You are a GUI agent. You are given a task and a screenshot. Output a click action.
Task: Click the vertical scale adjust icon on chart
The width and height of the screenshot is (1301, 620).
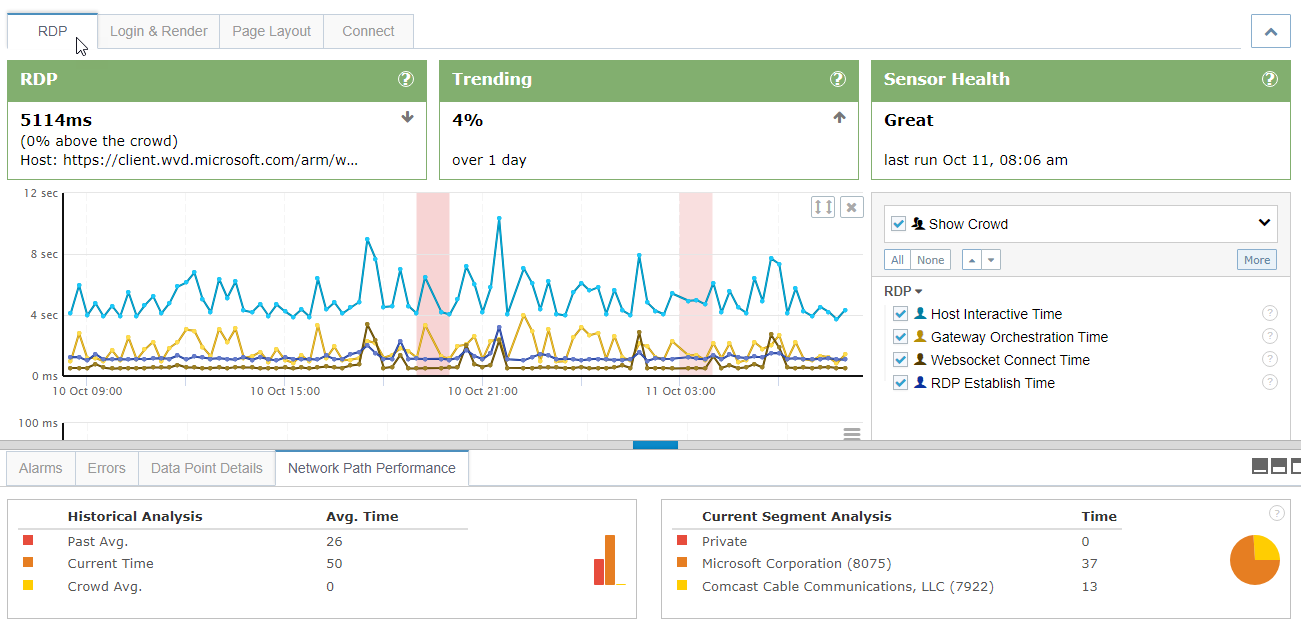(x=822, y=207)
